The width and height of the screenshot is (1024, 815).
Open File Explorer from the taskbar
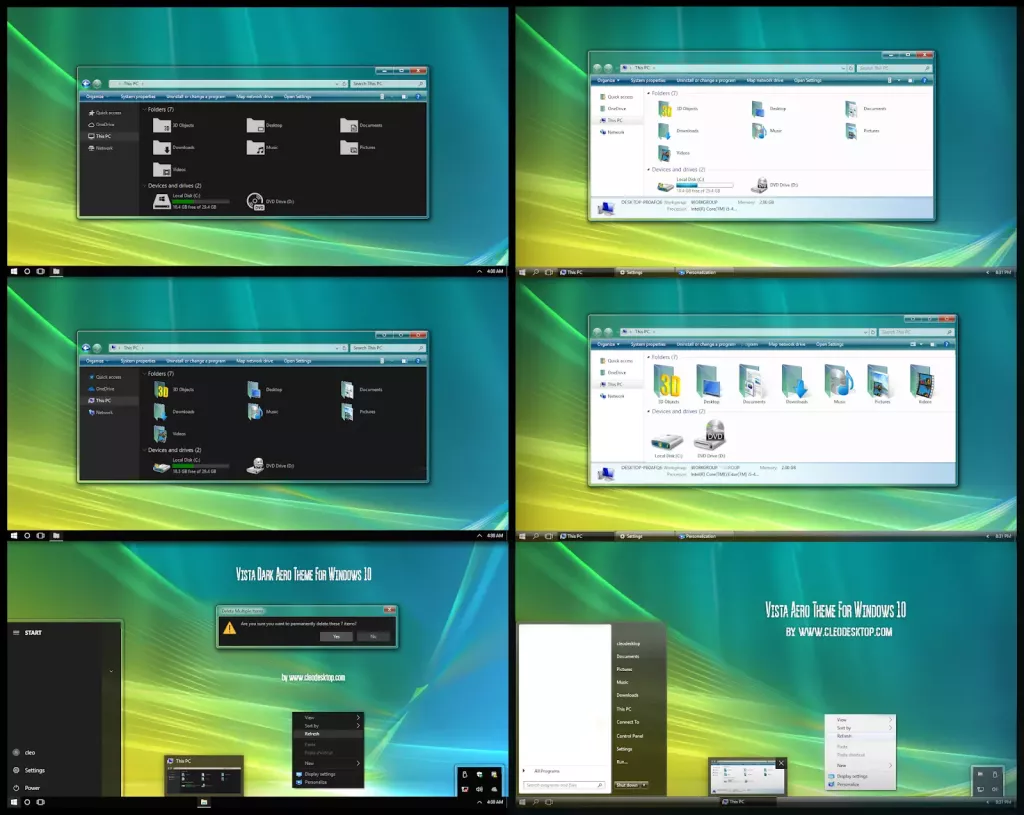tap(205, 804)
